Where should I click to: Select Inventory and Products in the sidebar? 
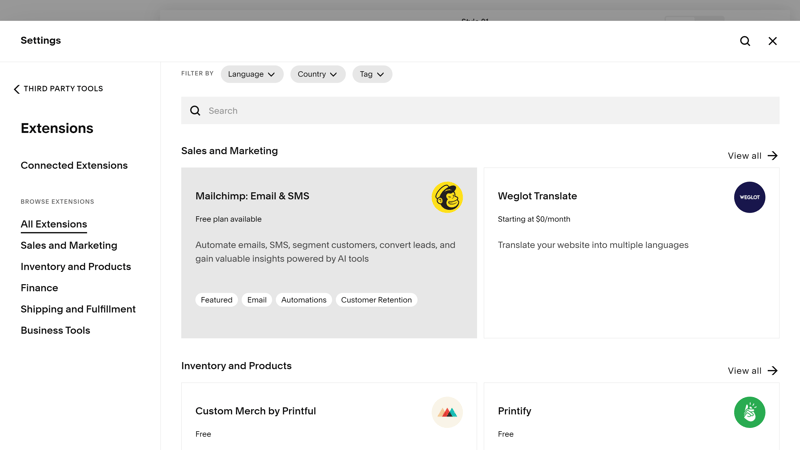click(76, 267)
